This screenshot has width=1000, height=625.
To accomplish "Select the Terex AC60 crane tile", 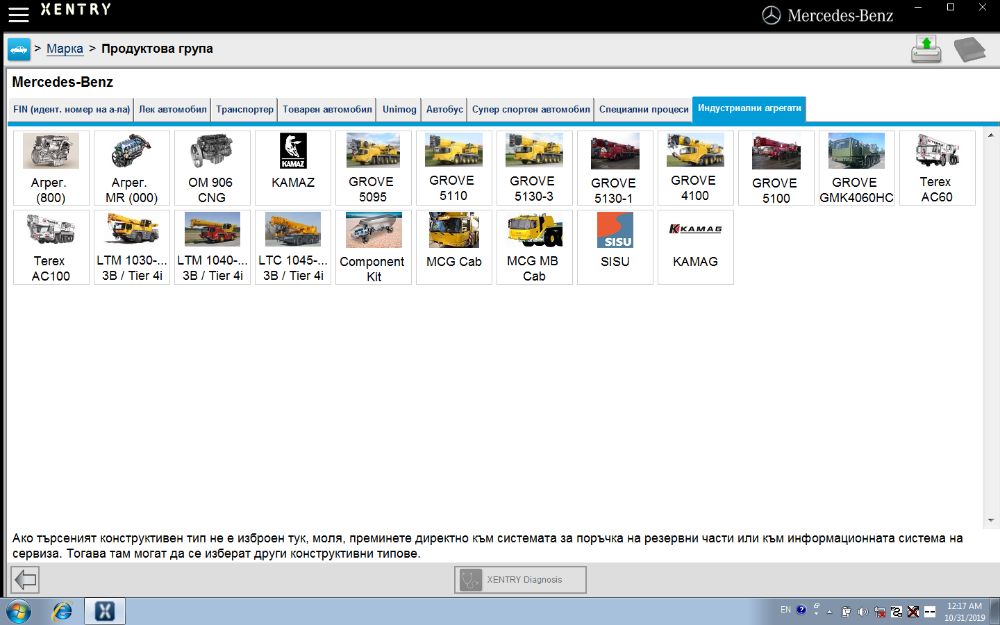I will (x=937, y=168).
